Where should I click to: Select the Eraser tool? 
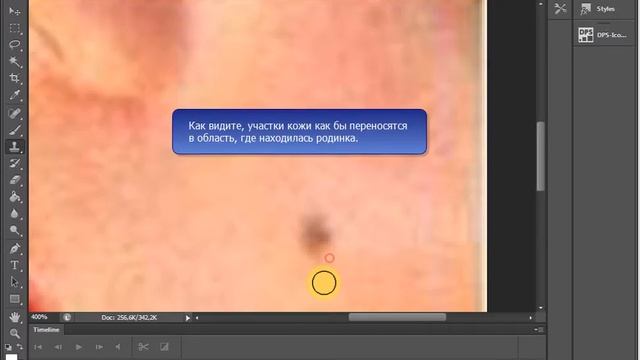point(15,180)
